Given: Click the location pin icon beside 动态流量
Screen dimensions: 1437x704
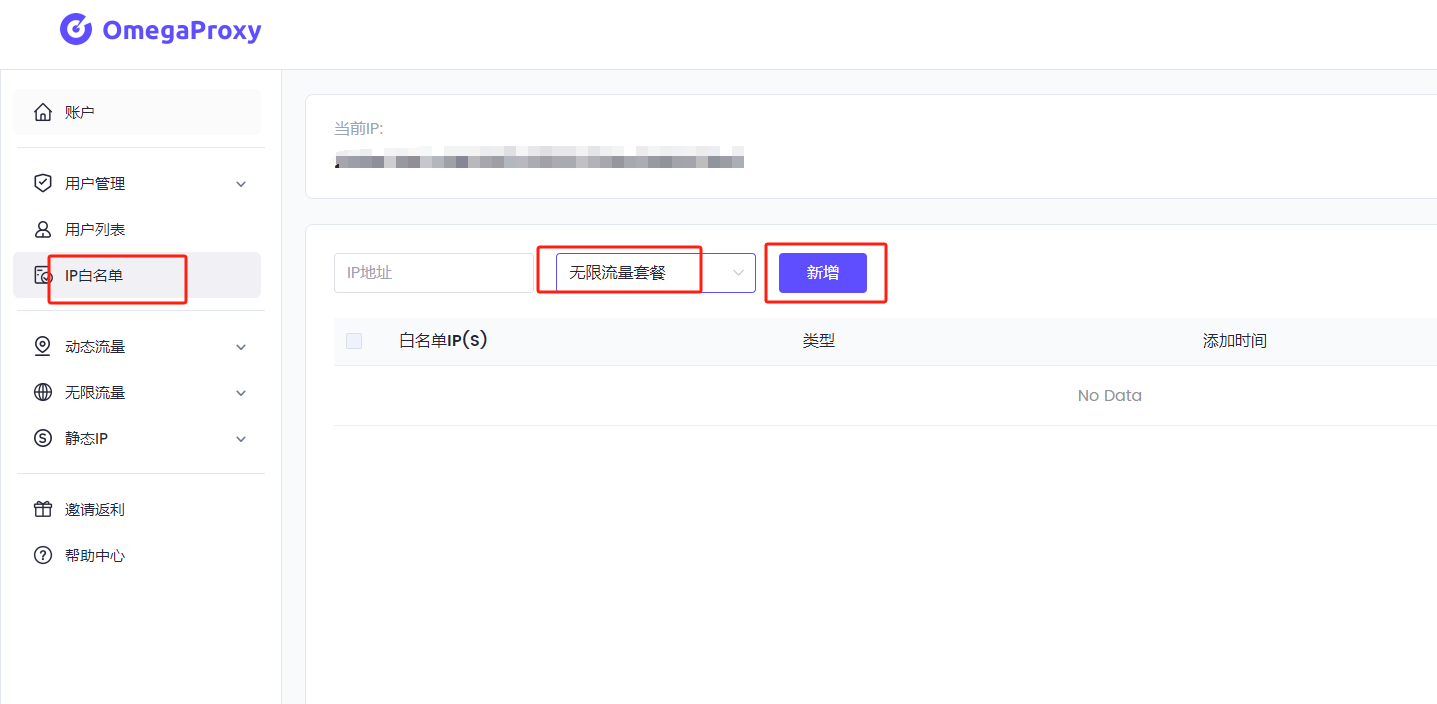Looking at the screenshot, I should [x=43, y=346].
